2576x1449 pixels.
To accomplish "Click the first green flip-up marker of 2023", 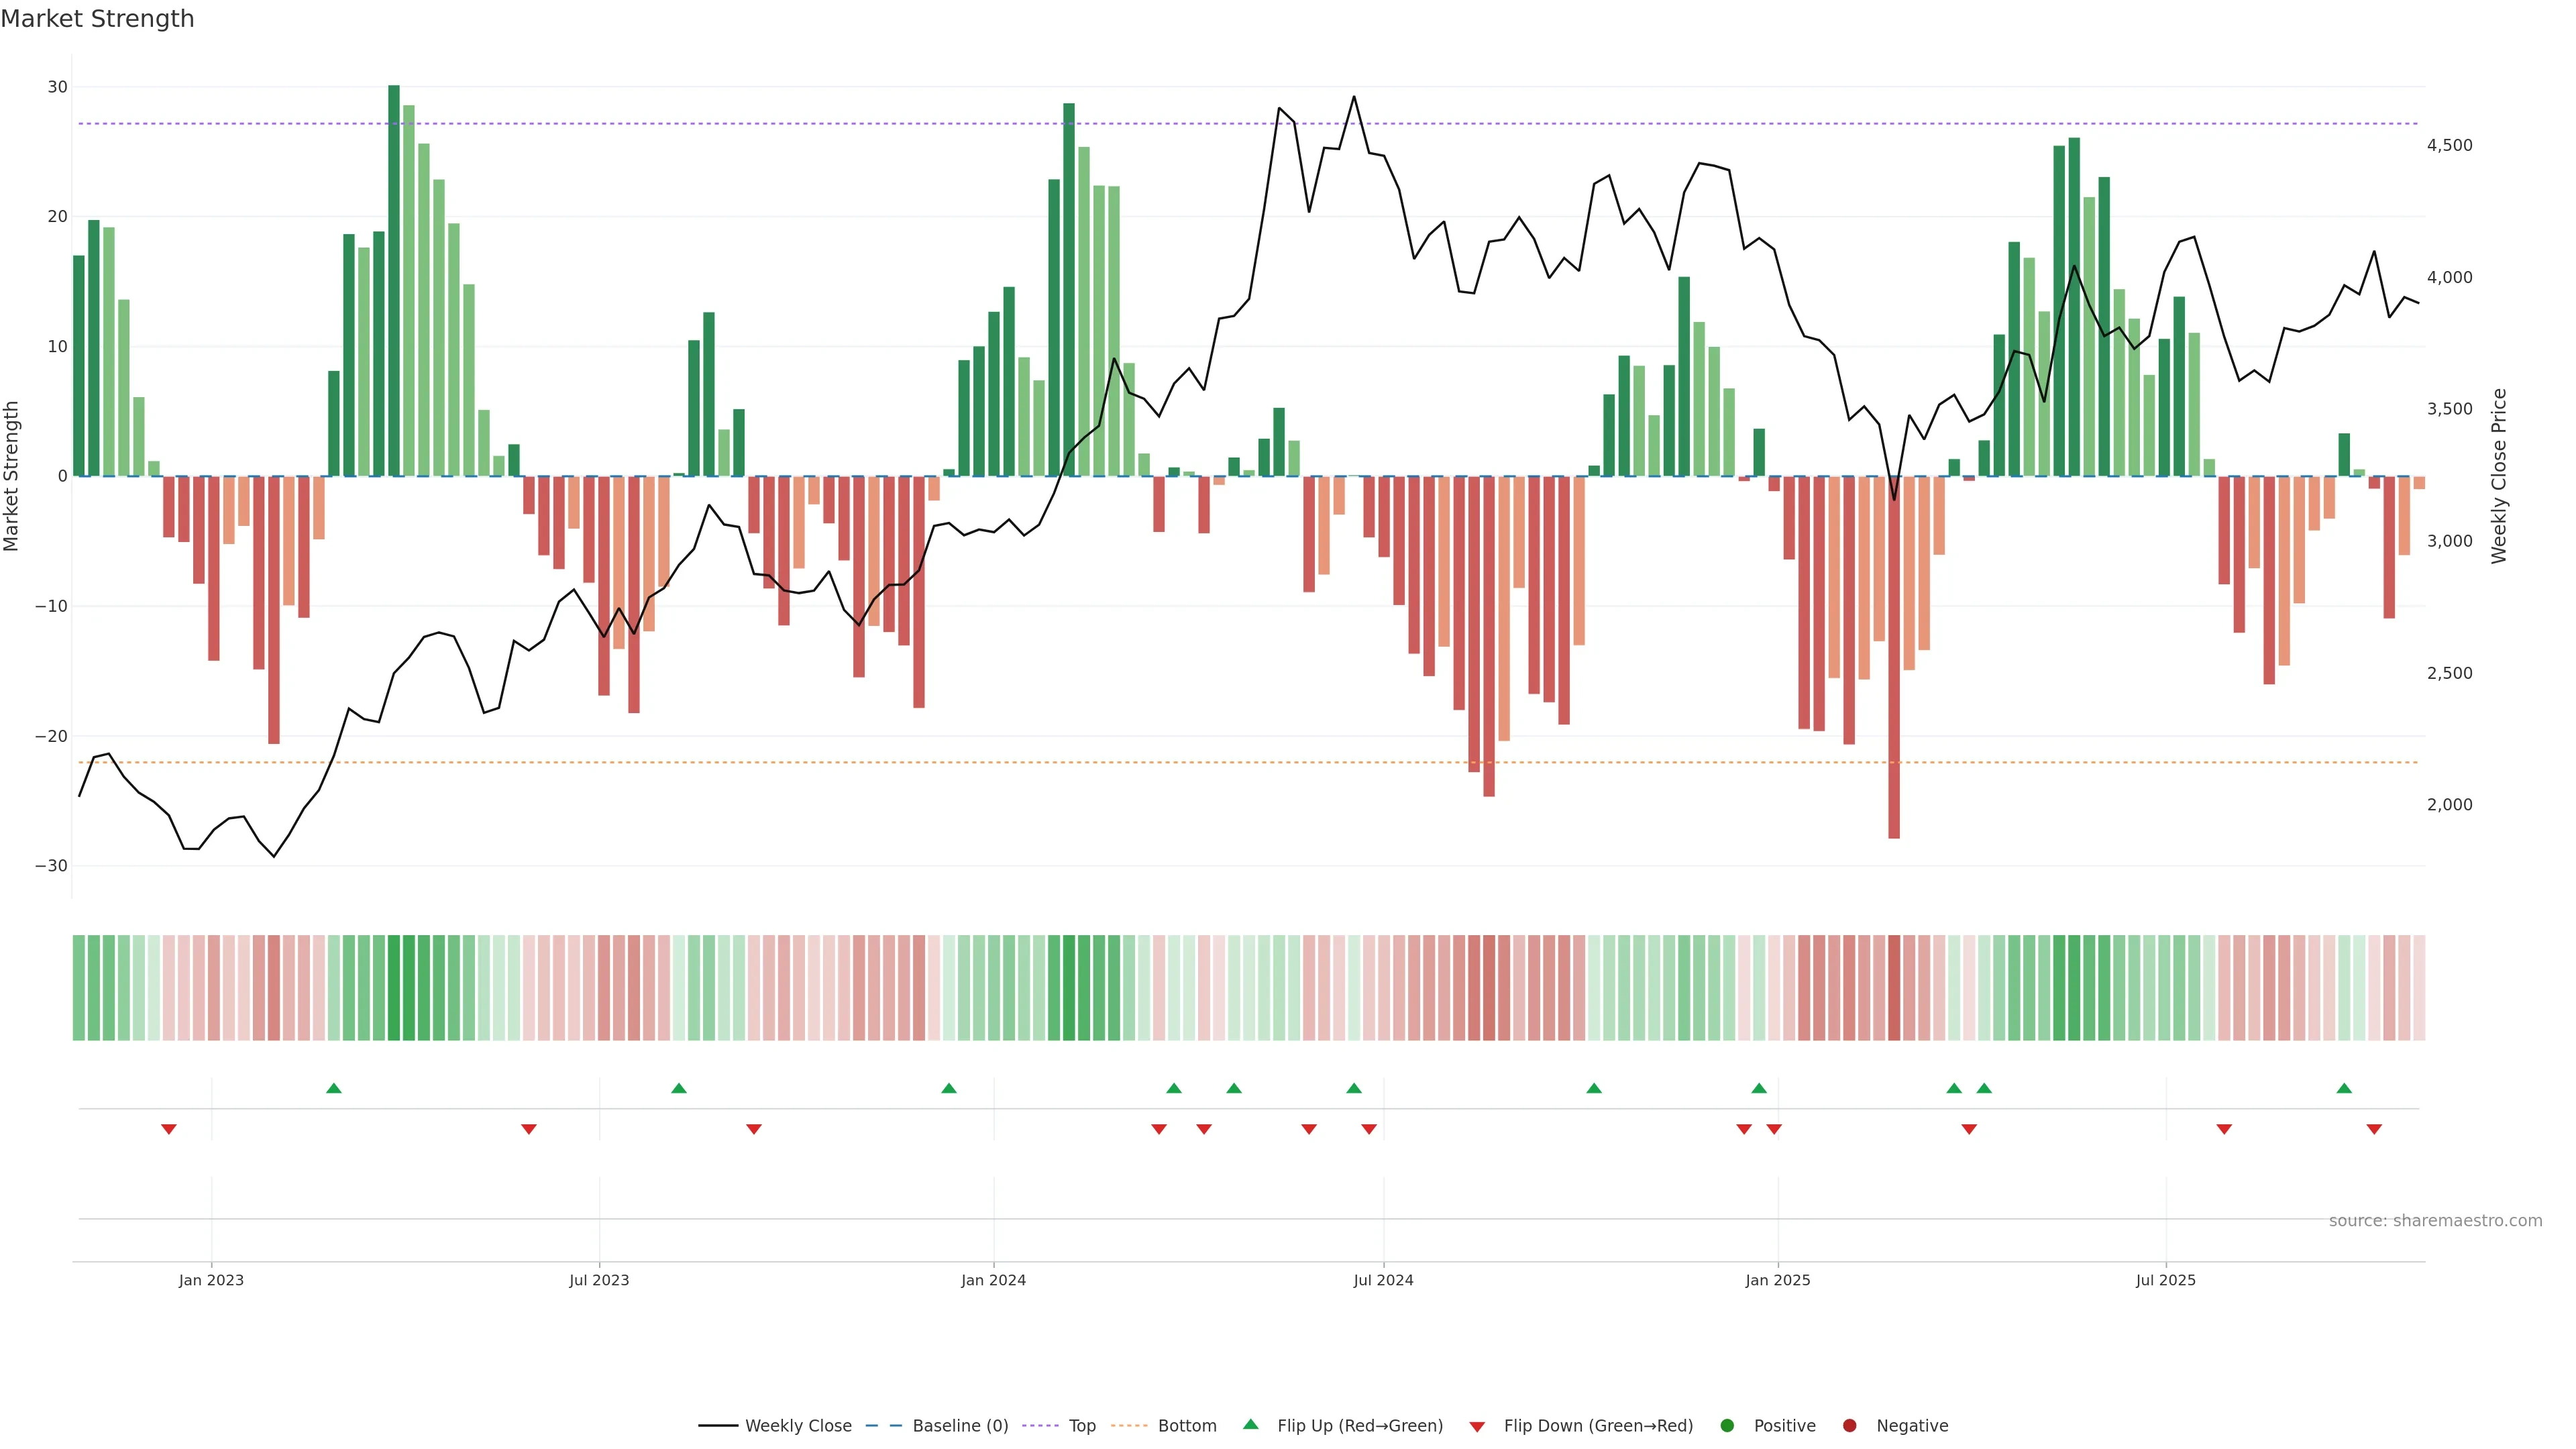I will pyautogui.click(x=334, y=1088).
